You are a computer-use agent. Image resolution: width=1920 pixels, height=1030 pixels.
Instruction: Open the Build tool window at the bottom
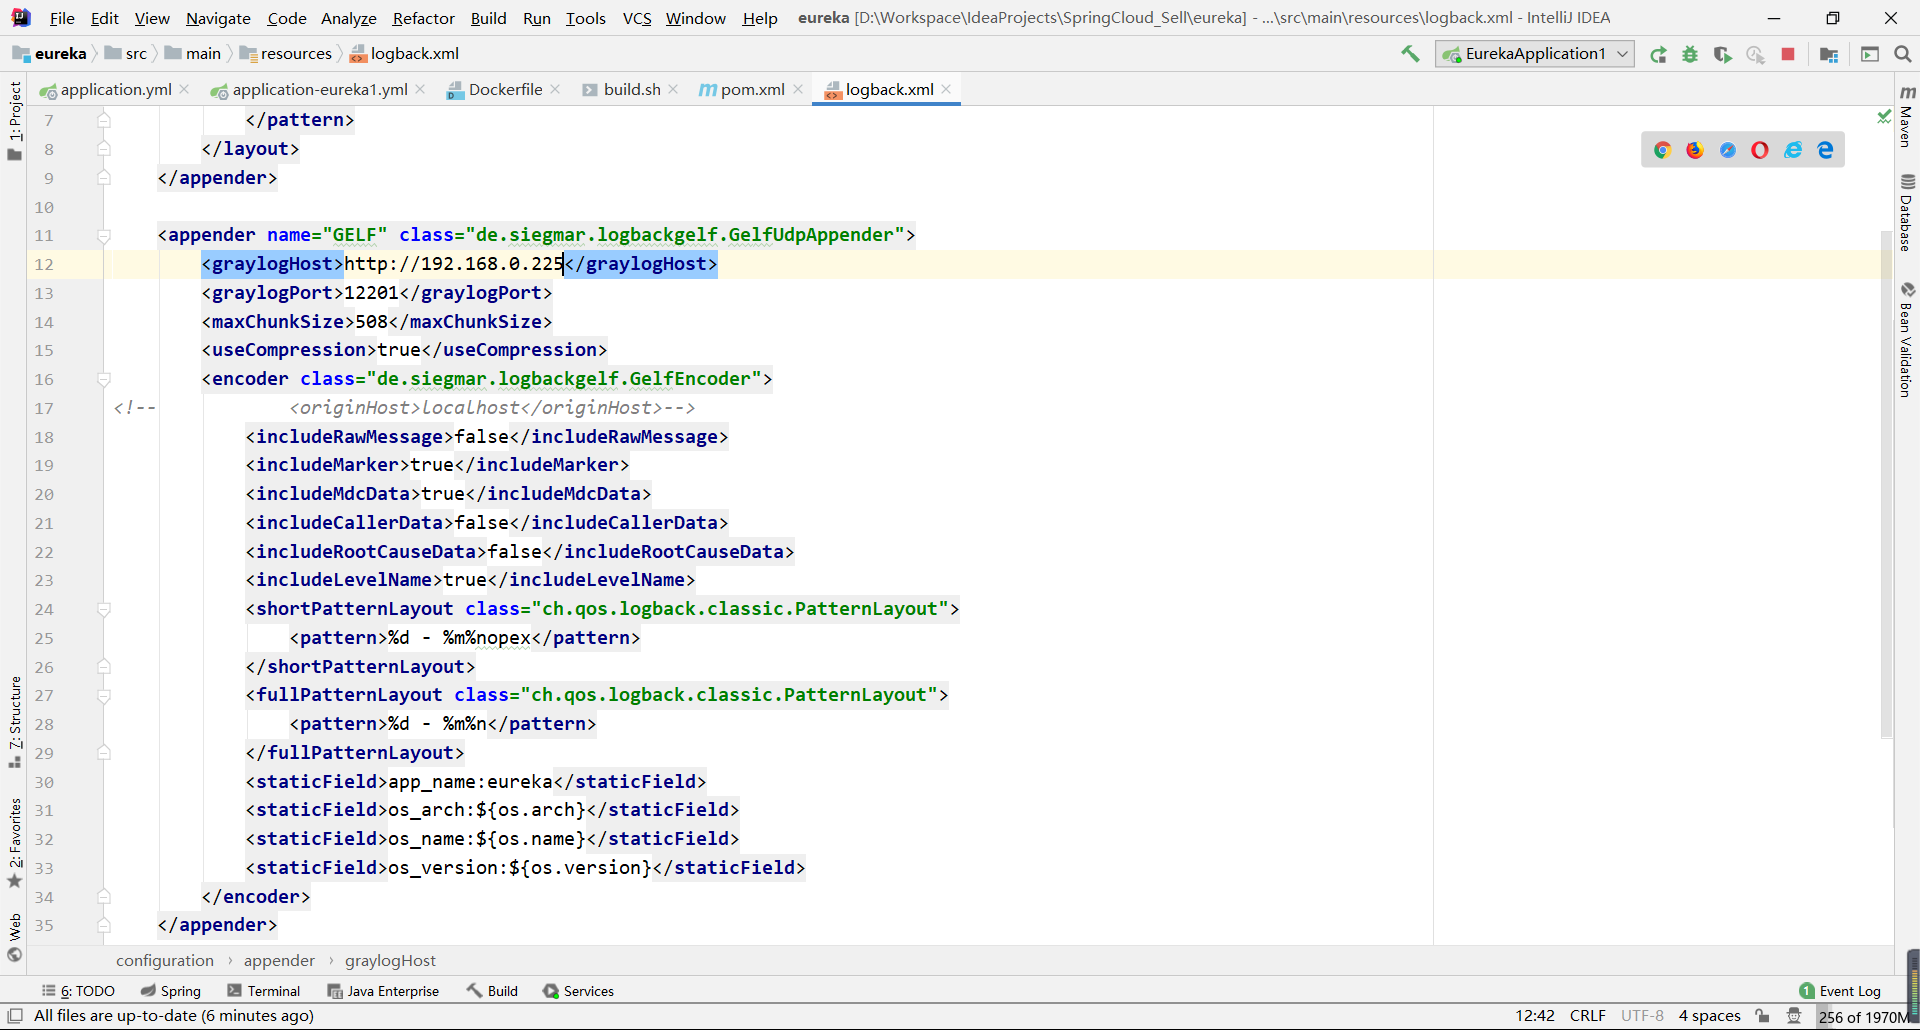492,991
